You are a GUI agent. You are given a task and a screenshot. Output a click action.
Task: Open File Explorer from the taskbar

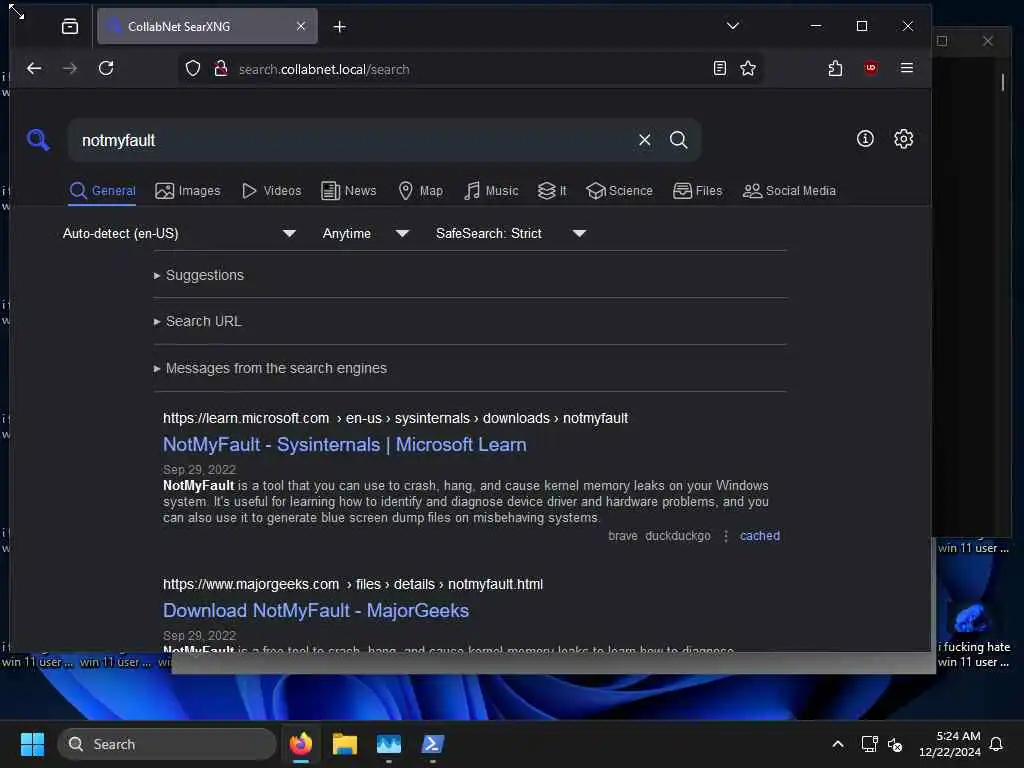pos(344,744)
